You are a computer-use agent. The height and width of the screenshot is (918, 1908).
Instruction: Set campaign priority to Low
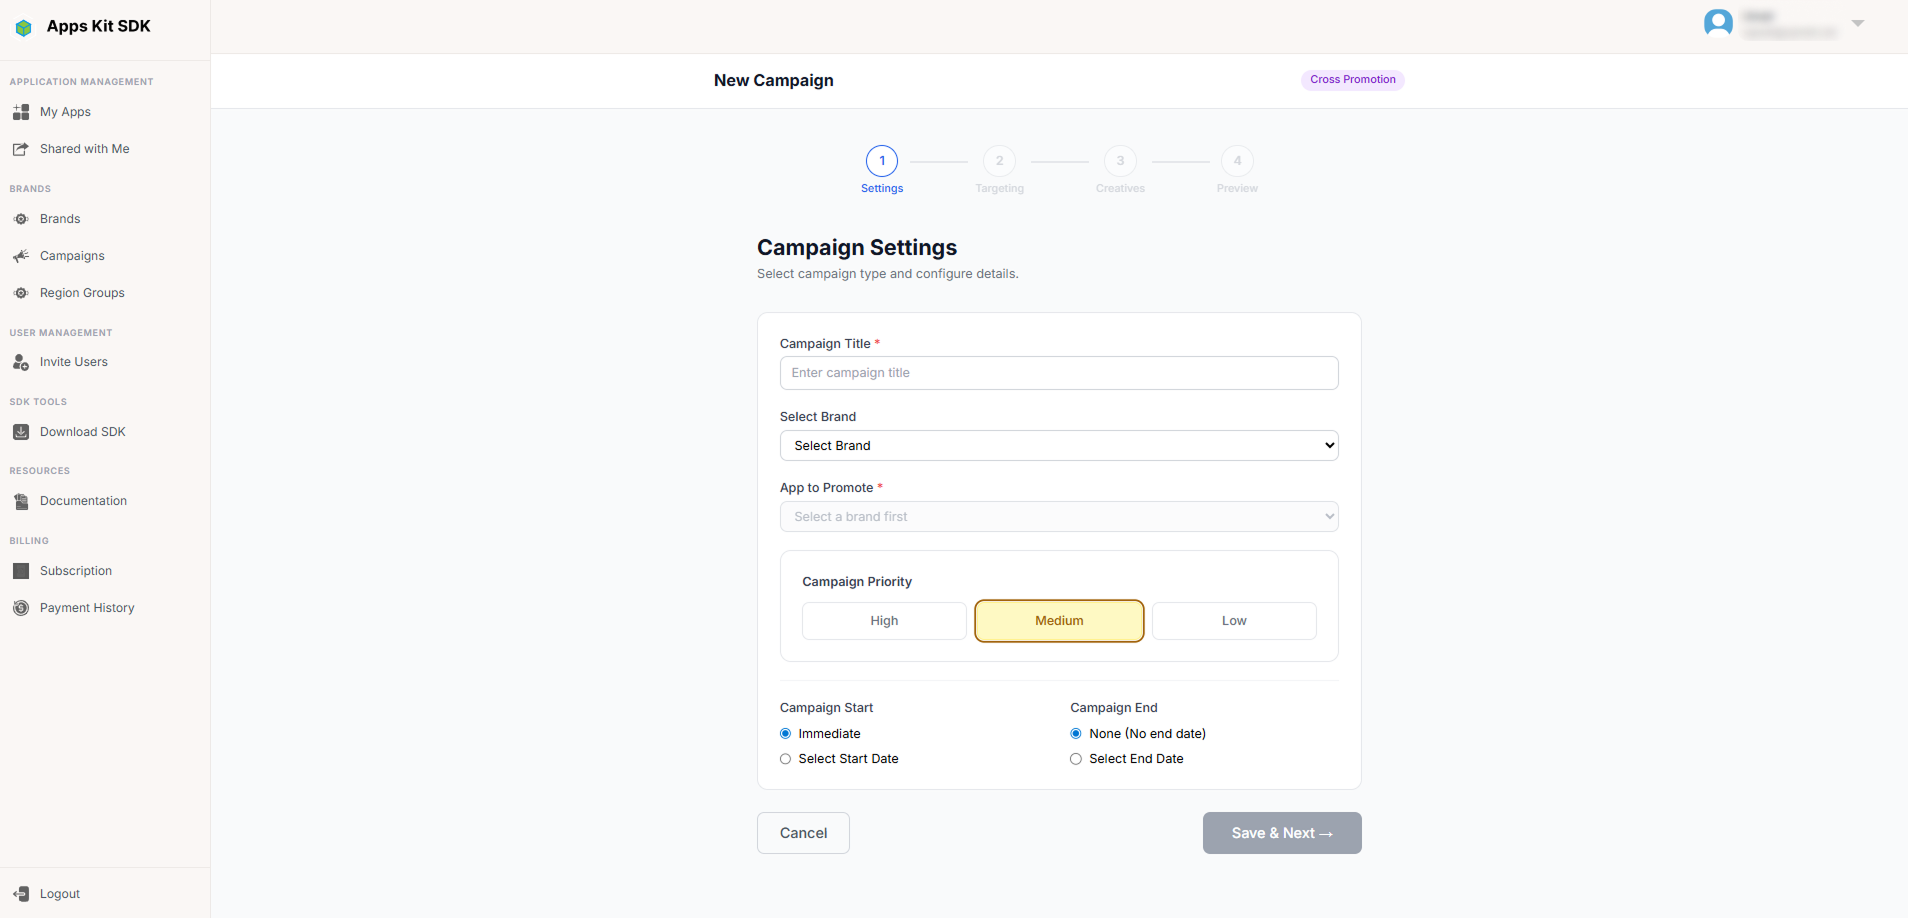pyautogui.click(x=1234, y=621)
